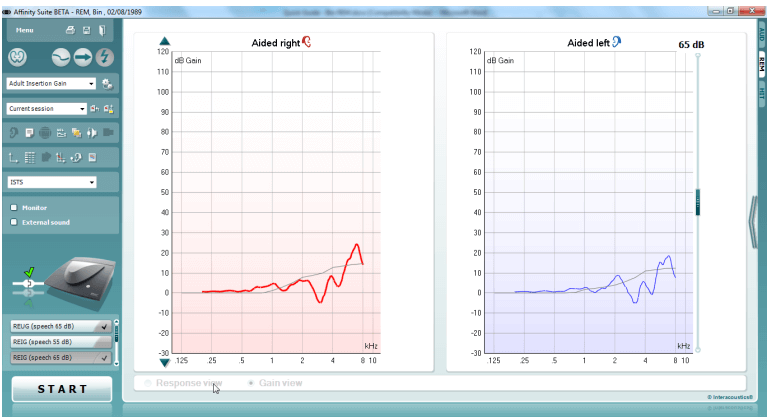Viewport: 767px width, 417px height.
Task: Click the Print icon
Action: (x=71, y=31)
